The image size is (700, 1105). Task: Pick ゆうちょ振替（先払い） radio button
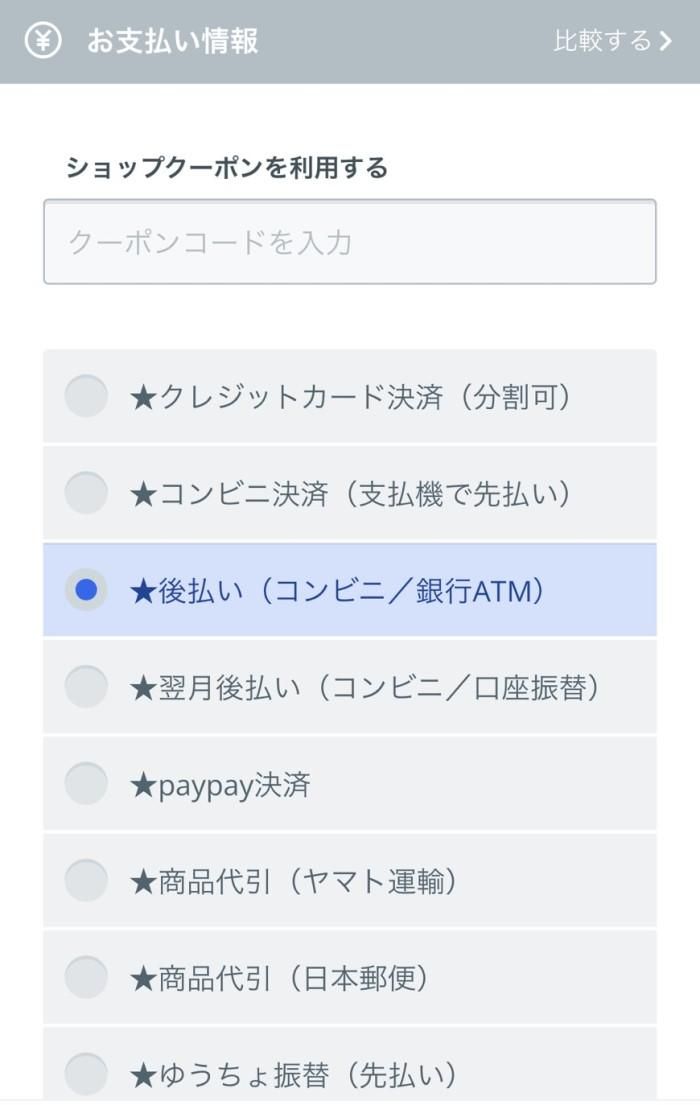(x=86, y=1074)
